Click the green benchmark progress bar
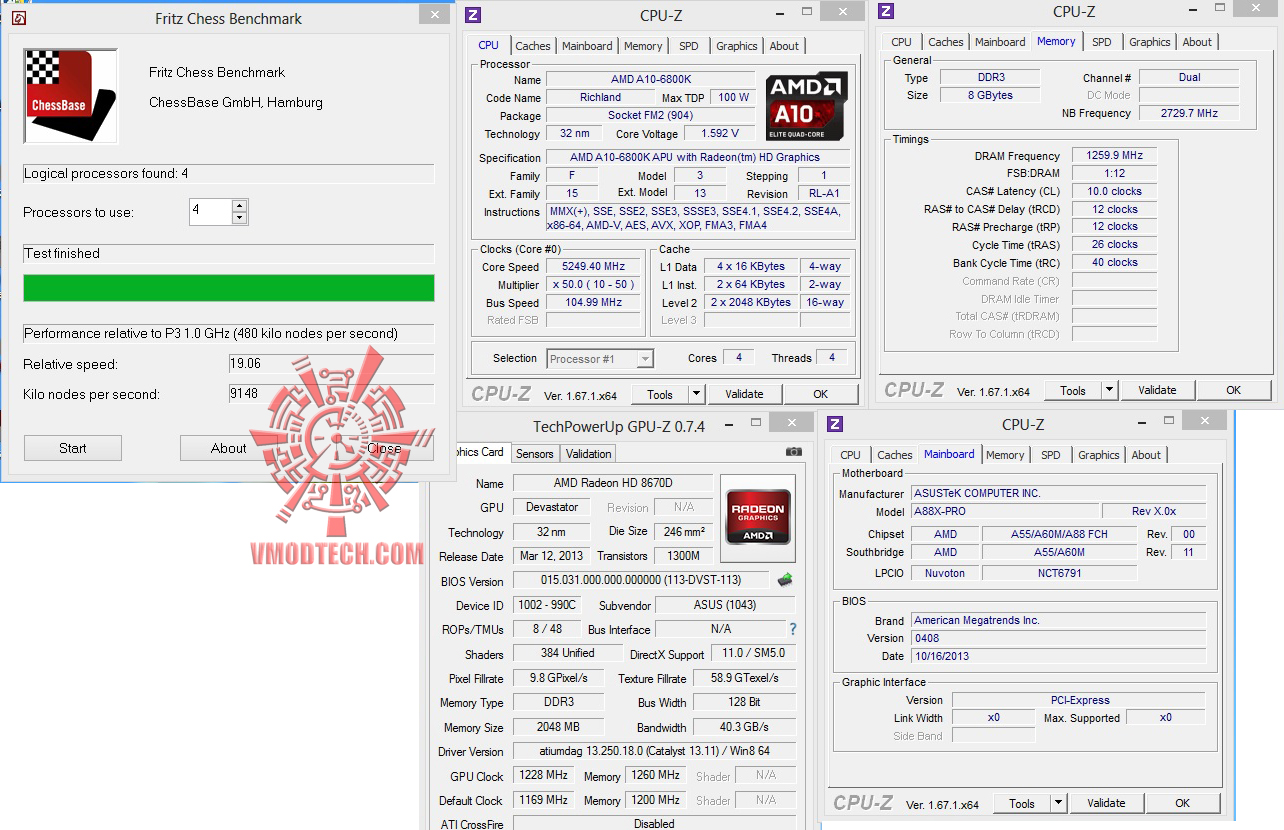The image size is (1284, 830). pos(229,288)
